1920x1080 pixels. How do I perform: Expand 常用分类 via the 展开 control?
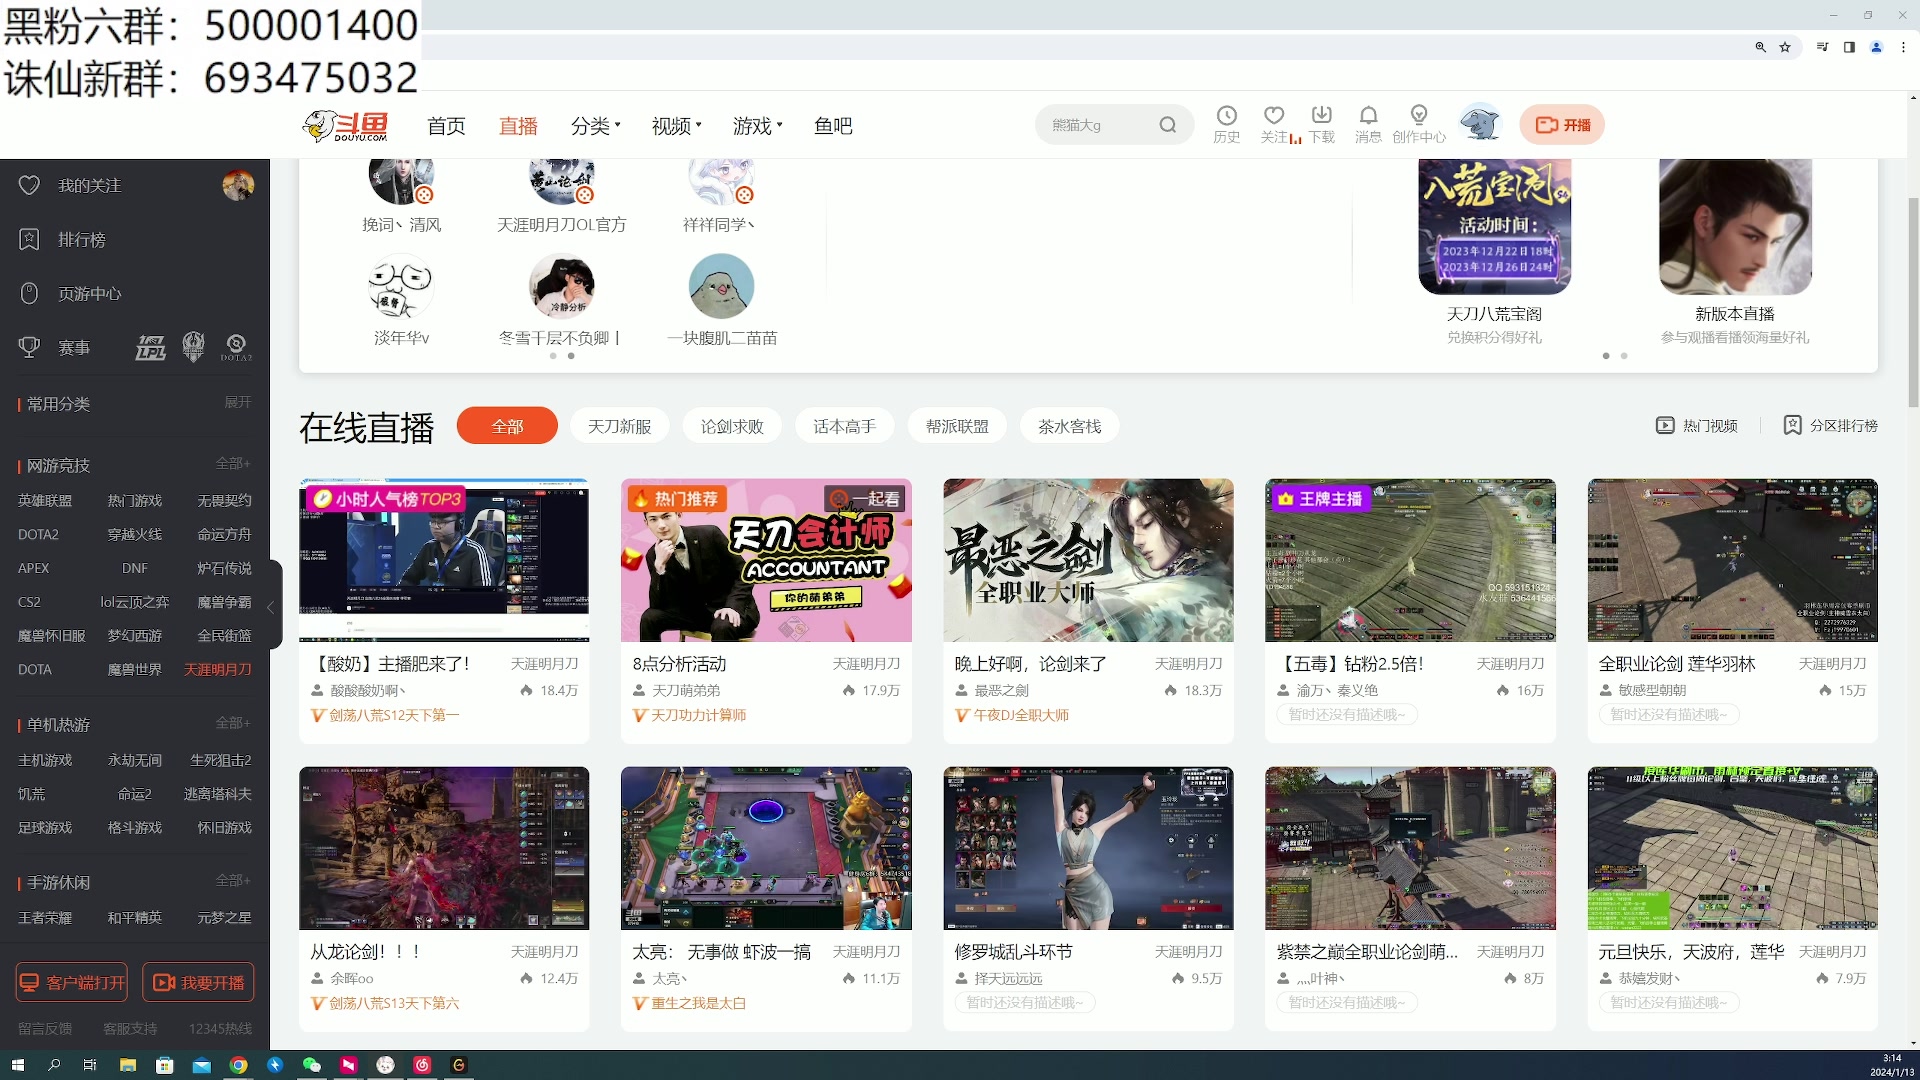[237, 402]
